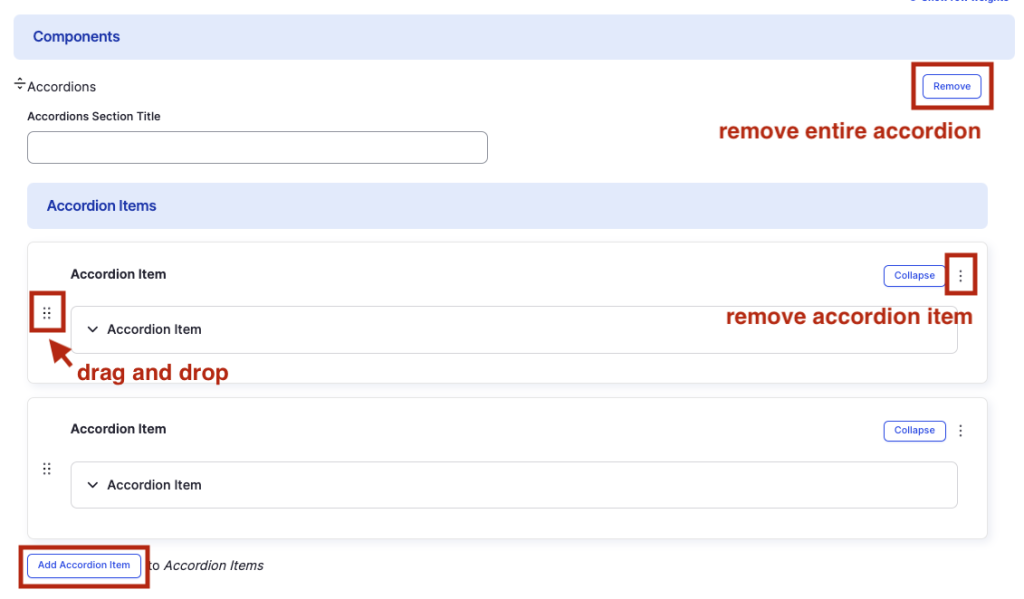Grab the first Accordion Item drag handle
The height and width of the screenshot is (599, 1024).
(x=46, y=313)
